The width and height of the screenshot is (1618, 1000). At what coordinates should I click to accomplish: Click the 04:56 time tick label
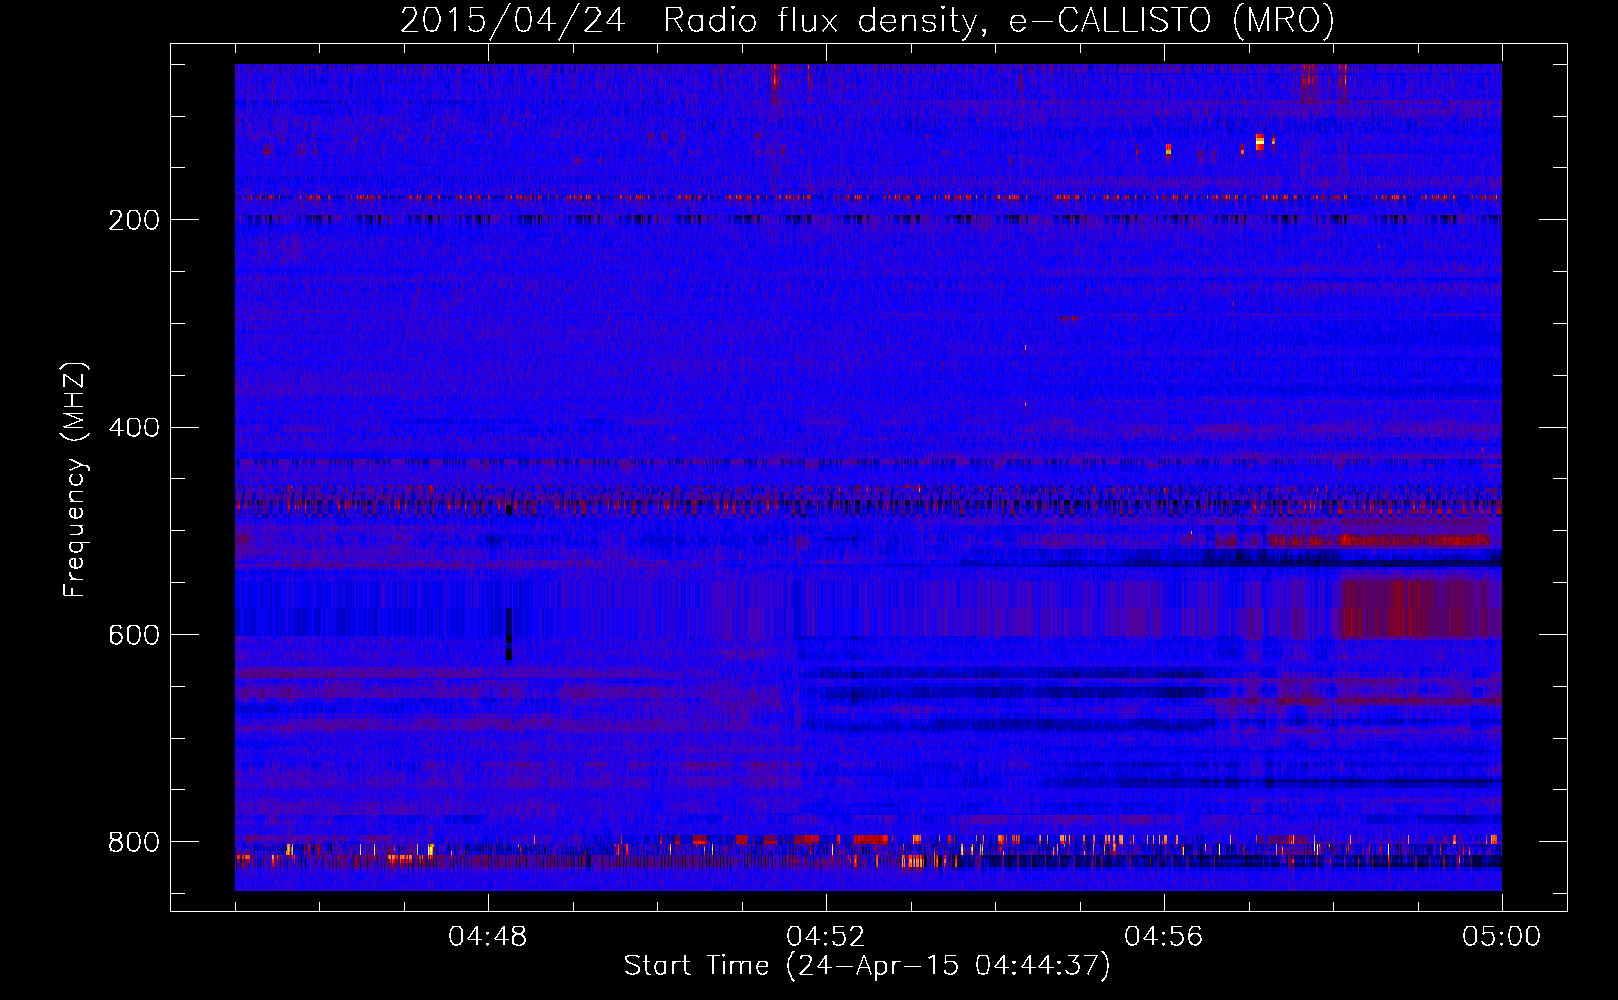click(1164, 937)
